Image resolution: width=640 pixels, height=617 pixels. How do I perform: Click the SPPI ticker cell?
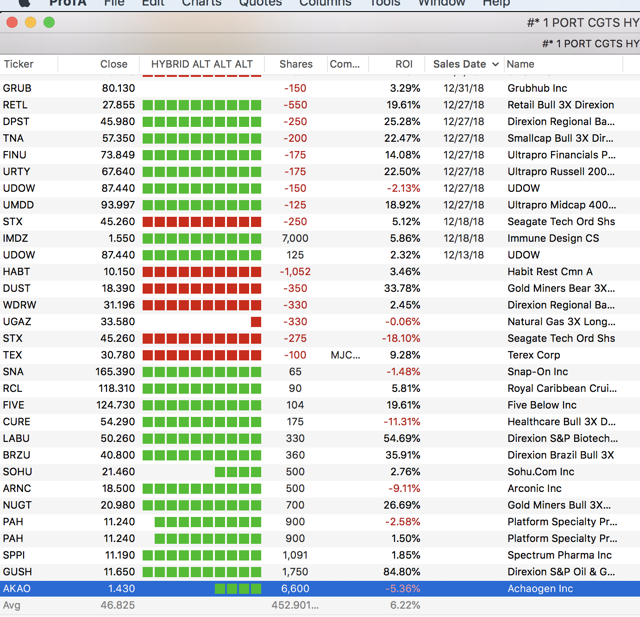click(x=13, y=555)
